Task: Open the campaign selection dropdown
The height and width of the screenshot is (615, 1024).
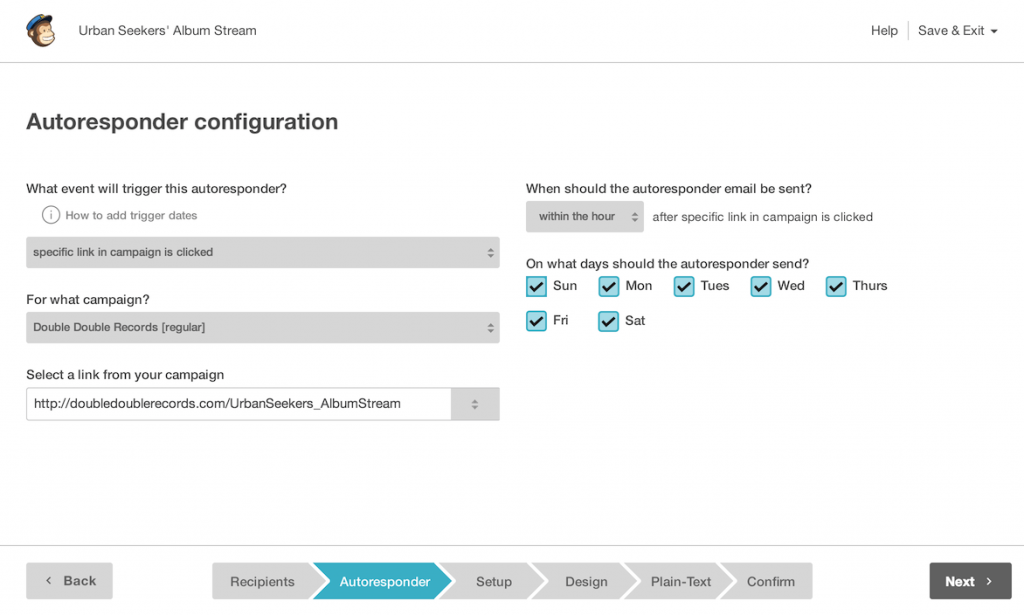Action: [262, 327]
